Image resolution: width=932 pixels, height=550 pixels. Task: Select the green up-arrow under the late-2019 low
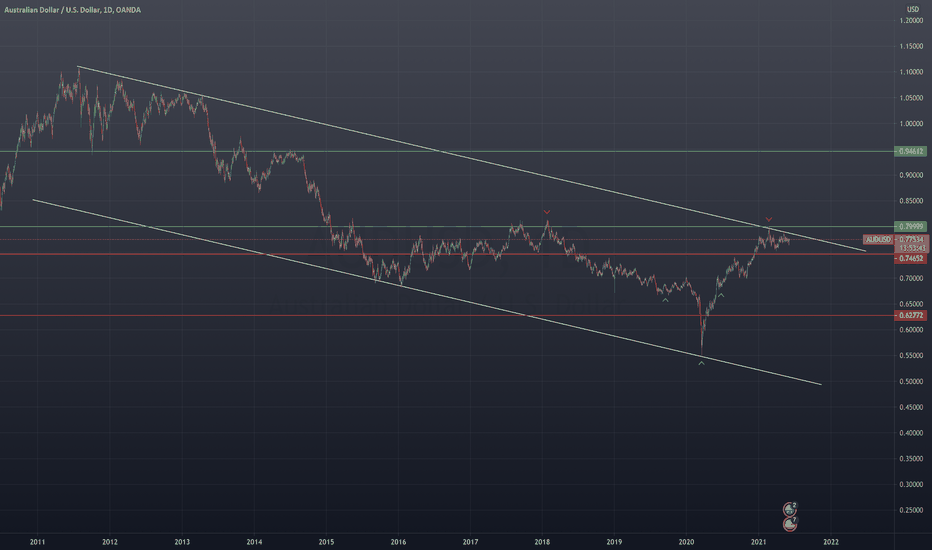coord(666,300)
